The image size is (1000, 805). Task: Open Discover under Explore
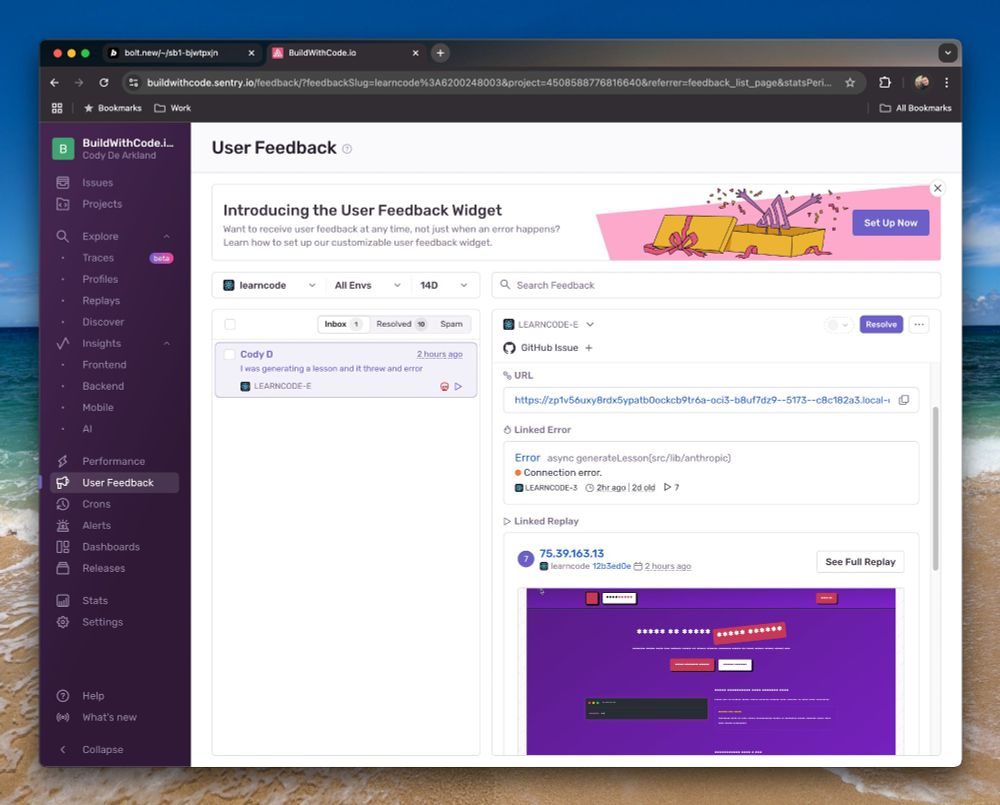point(103,322)
